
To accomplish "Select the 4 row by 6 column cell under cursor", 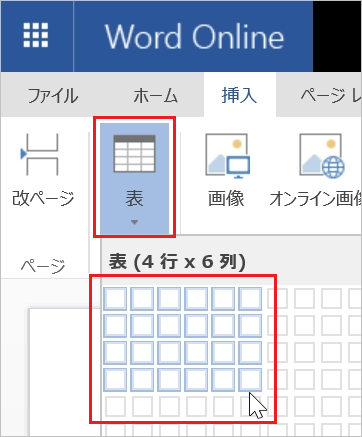I will point(250,380).
